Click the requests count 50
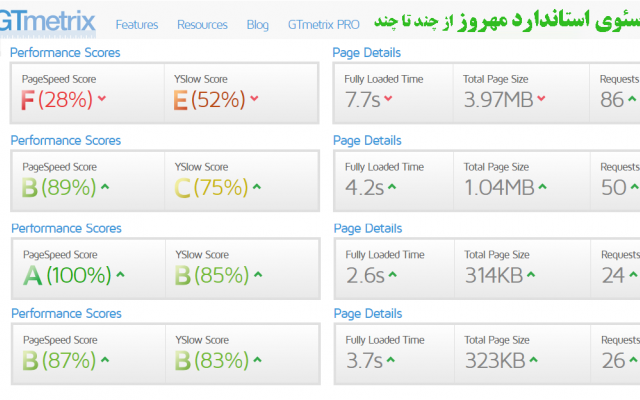The image size is (640, 400). [x=613, y=188]
